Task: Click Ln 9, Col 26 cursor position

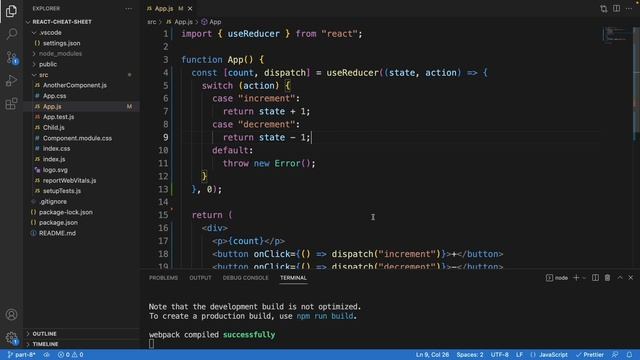Action: (x=432, y=355)
